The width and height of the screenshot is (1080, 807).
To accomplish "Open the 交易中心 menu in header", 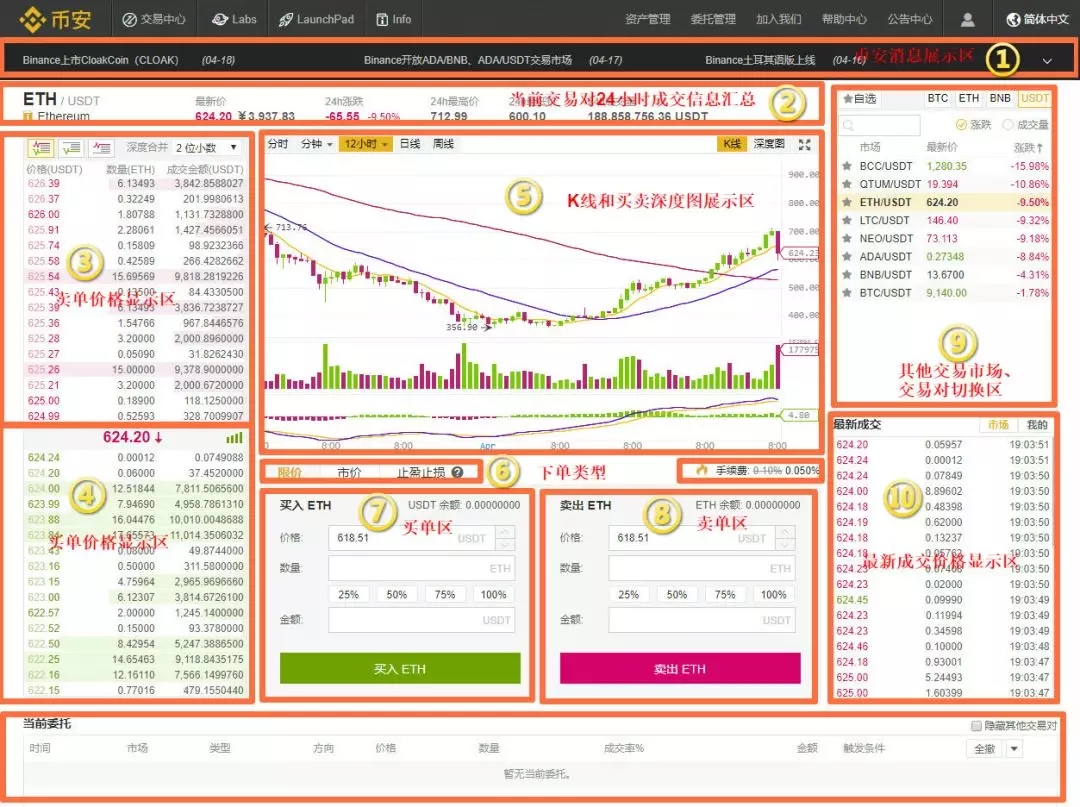I will tap(154, 19).
